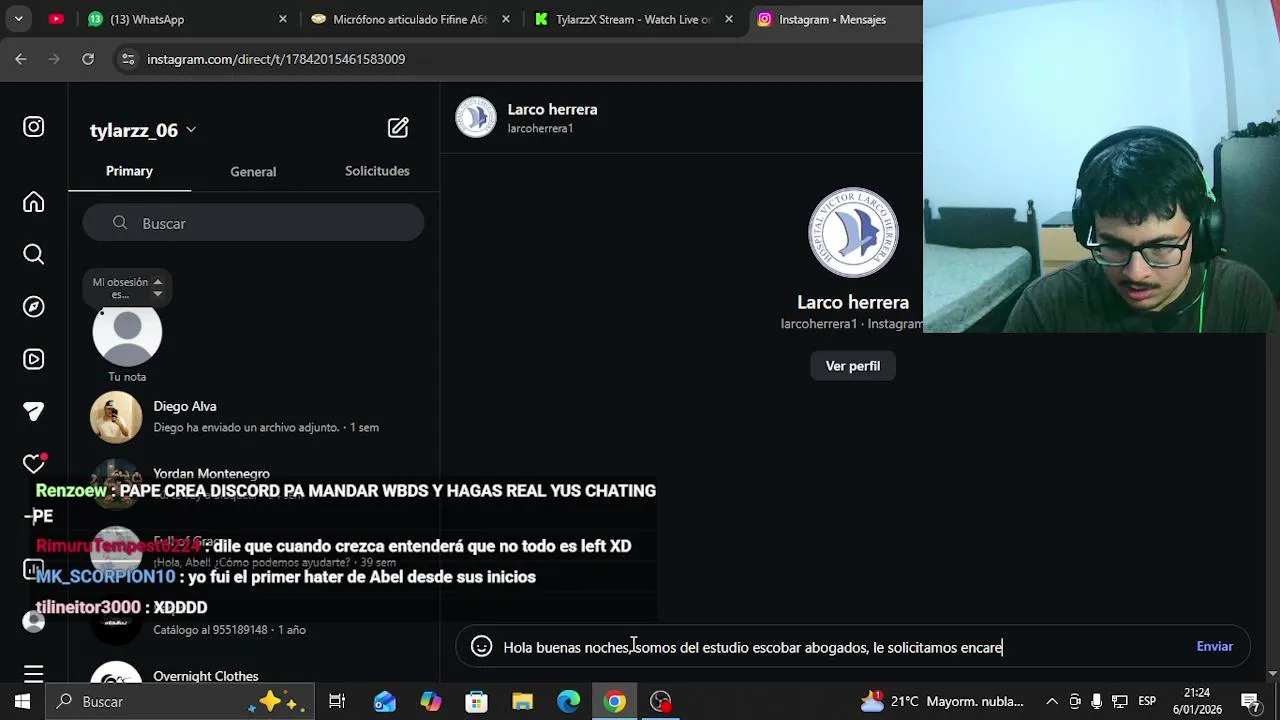The image size is (1280, 720).
Task: Close the TylarzzX Stream tab
Action: click(729, 19)
